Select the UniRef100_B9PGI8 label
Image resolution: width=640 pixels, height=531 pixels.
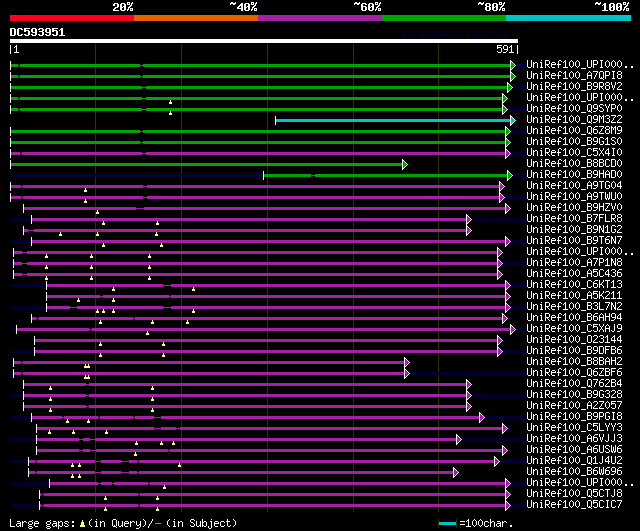574,417
